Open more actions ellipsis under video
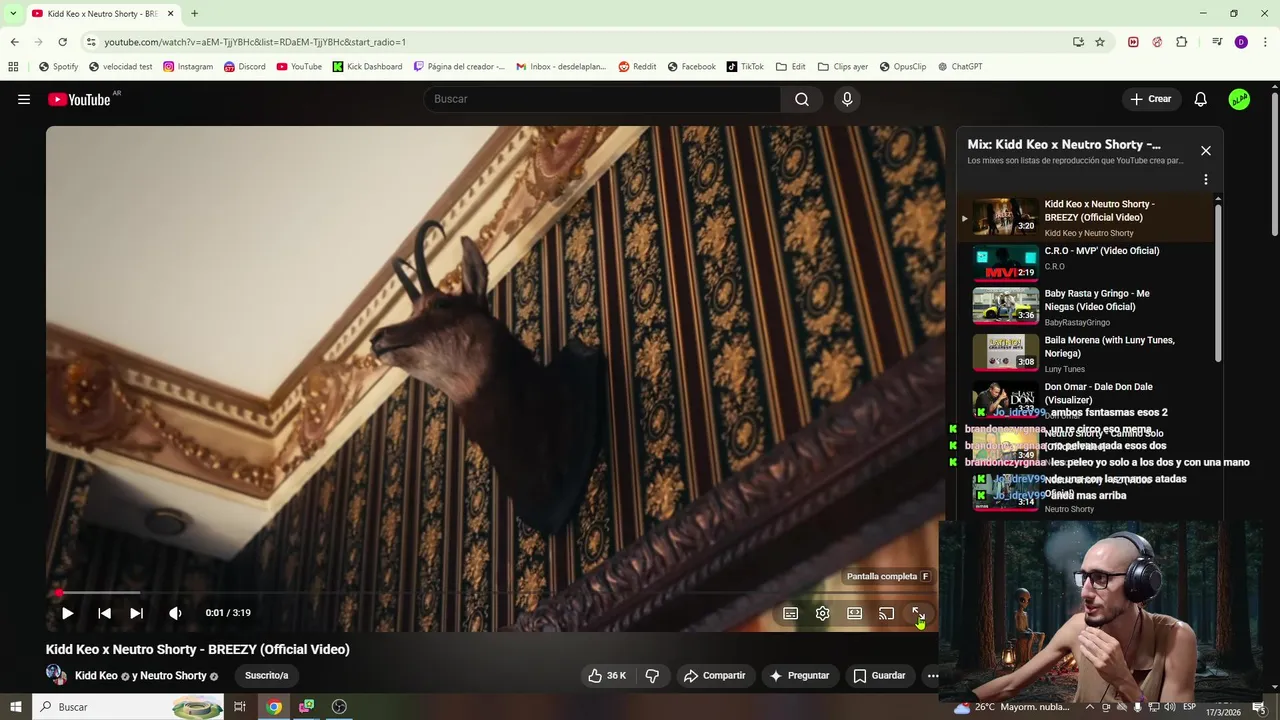The width and height of the screenshot is (1280, 720). [x=932, y=676]
